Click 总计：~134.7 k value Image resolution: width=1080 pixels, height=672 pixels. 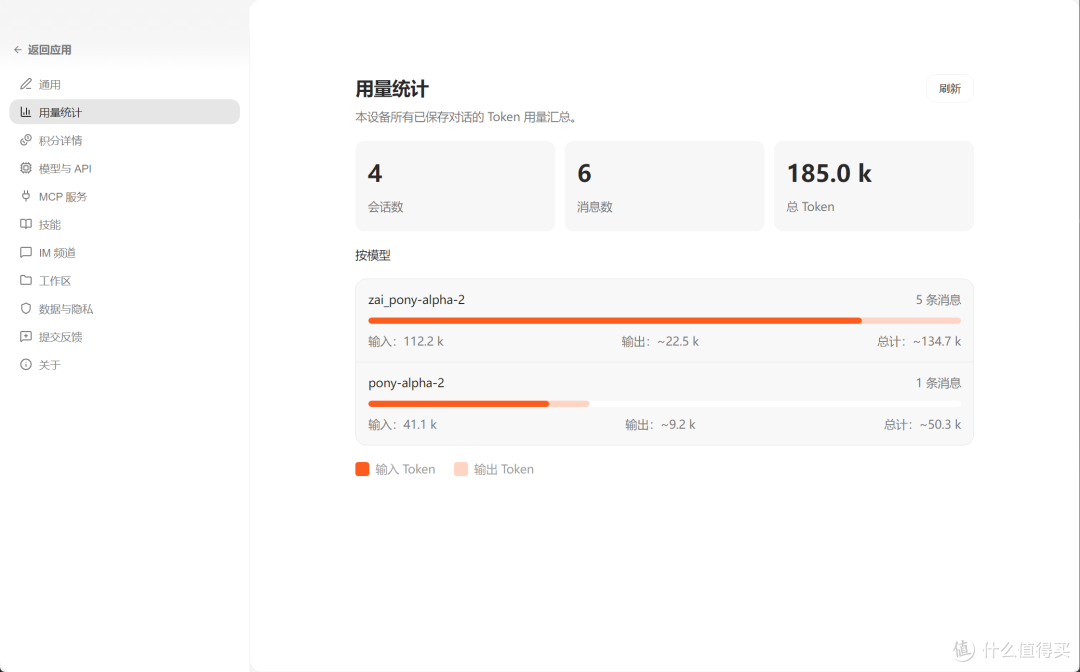pyautogui.click(x=919, y=342)
